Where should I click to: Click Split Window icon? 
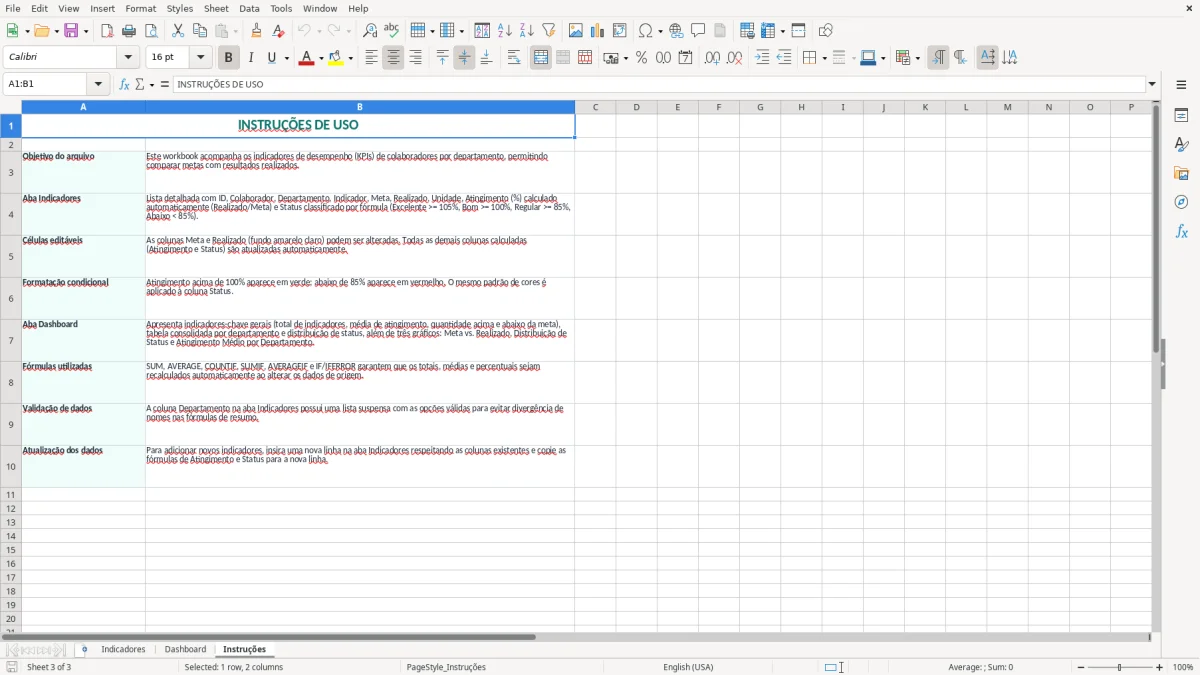click(x=799, y=31)
